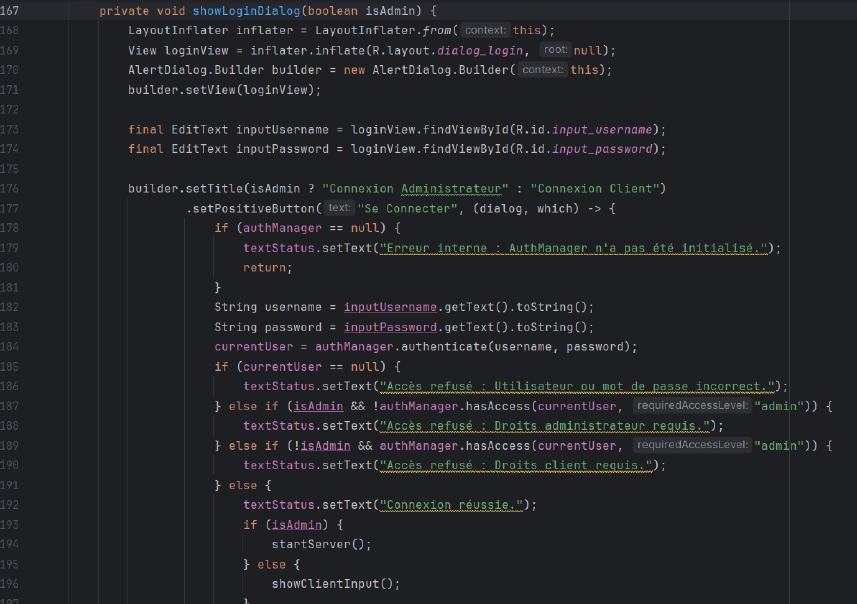857x604 pixels.
Task: Click the showClientInput() method call
Action: 334,584
